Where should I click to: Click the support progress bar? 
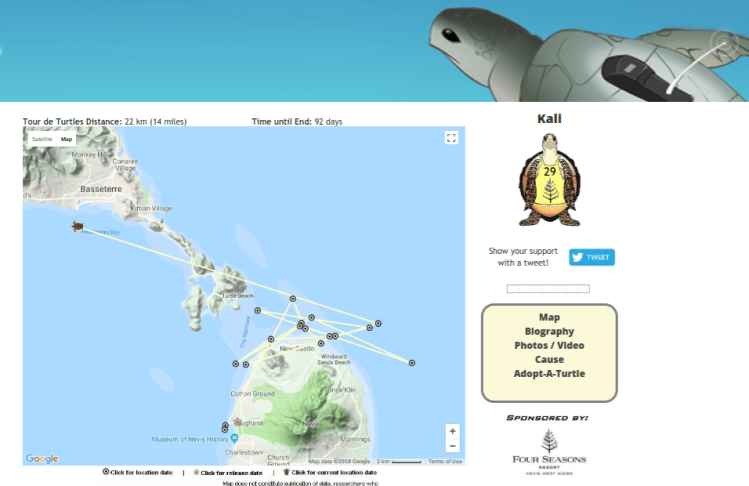548,289
